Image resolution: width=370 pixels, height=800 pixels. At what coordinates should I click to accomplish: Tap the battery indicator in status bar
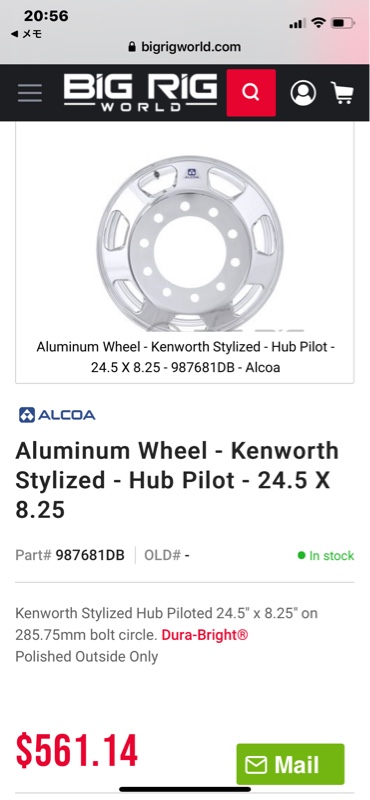342,23
